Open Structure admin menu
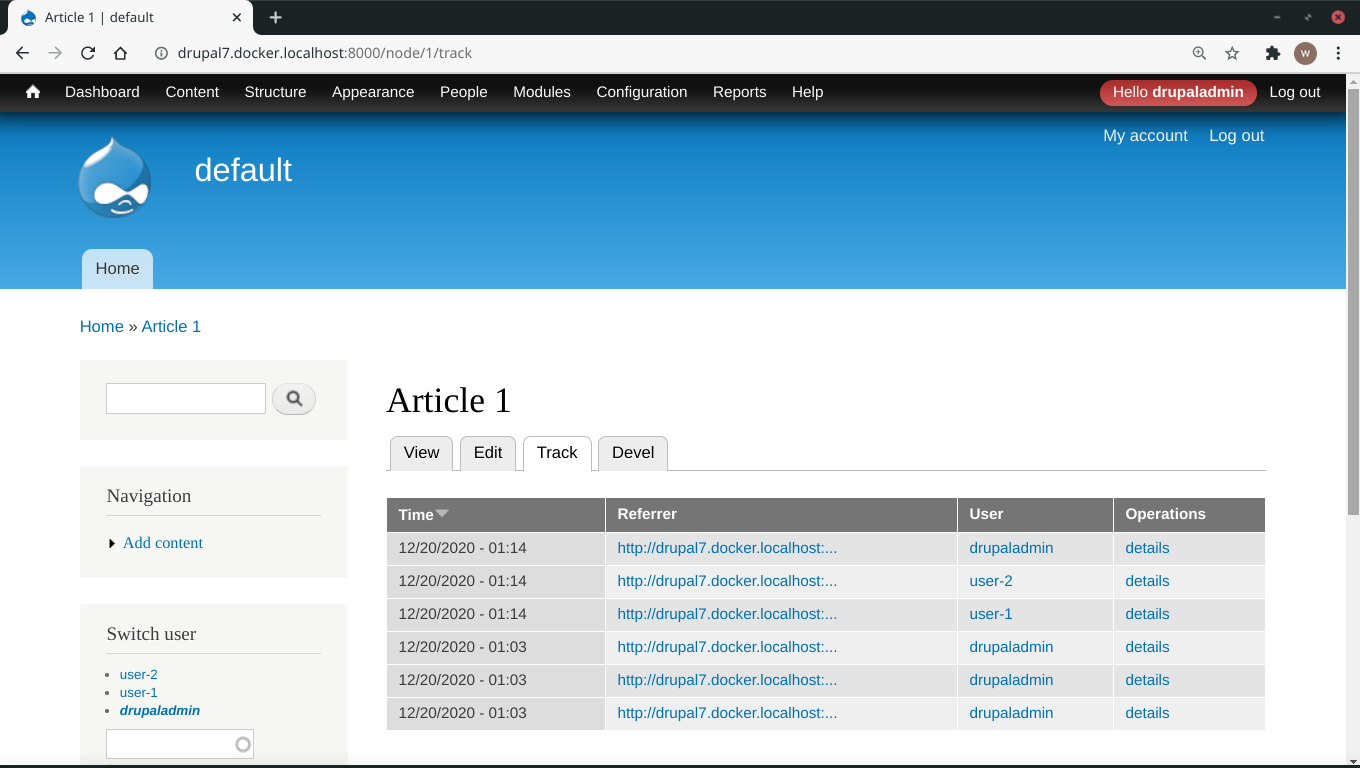 (x=275, y=92)
